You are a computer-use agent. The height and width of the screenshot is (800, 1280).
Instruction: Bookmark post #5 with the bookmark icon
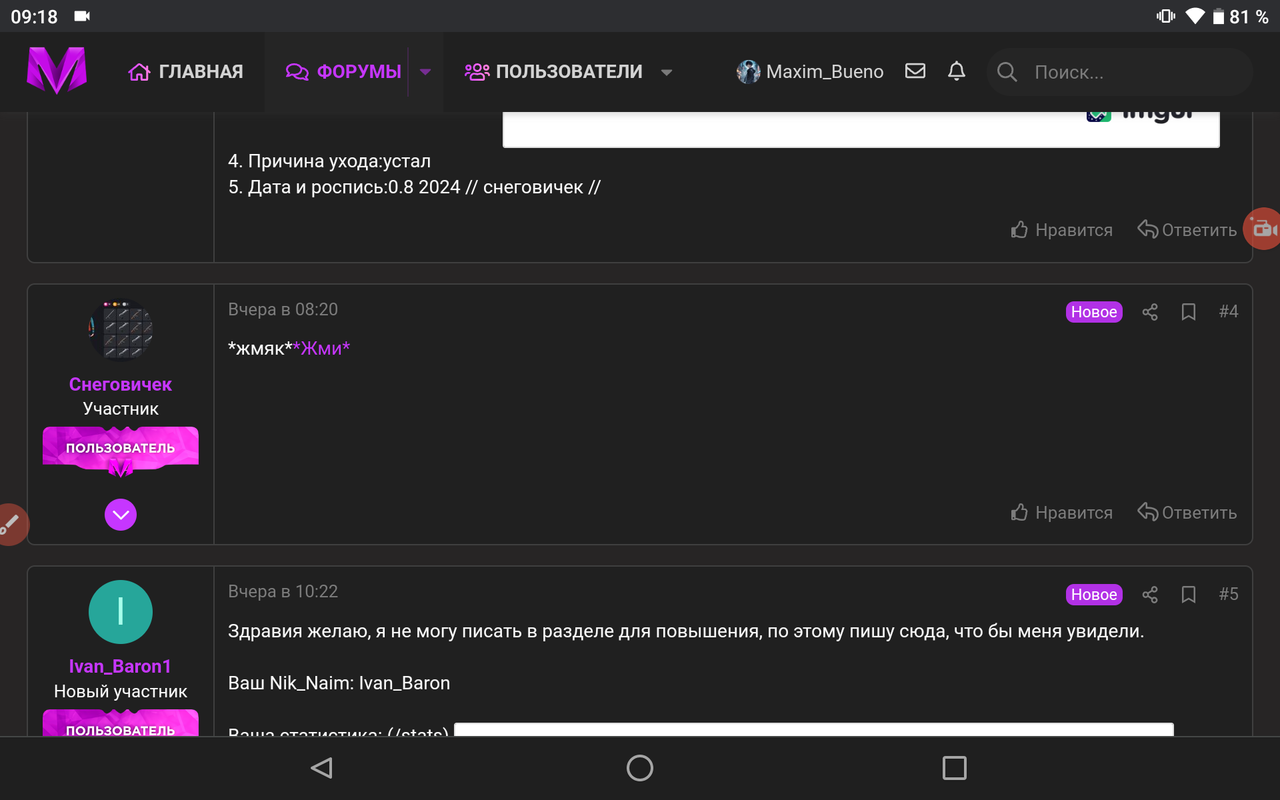1188,594
